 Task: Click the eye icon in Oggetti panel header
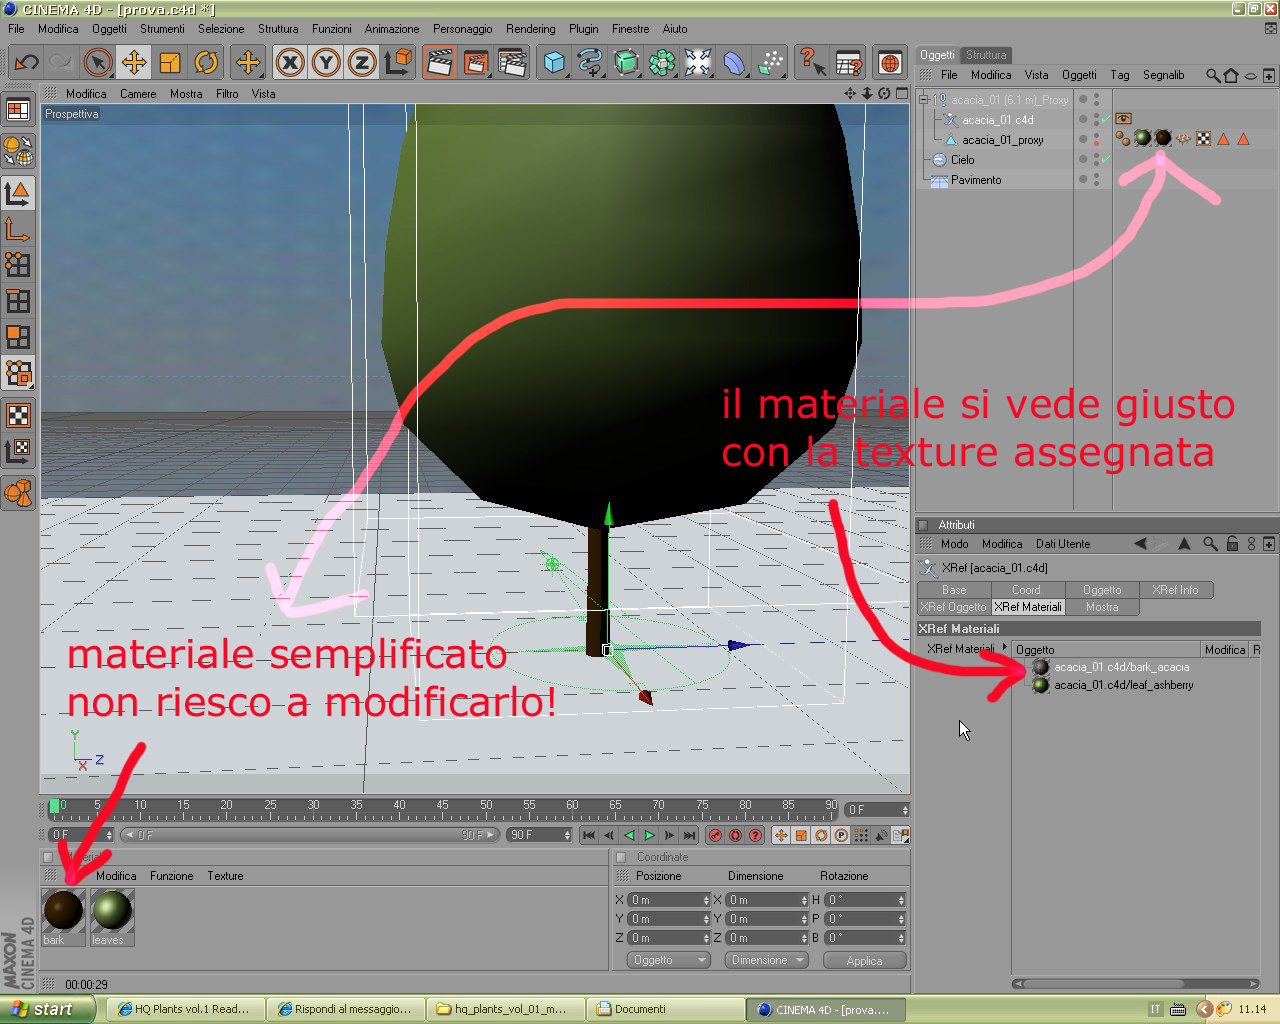[x=1250, y=75]
